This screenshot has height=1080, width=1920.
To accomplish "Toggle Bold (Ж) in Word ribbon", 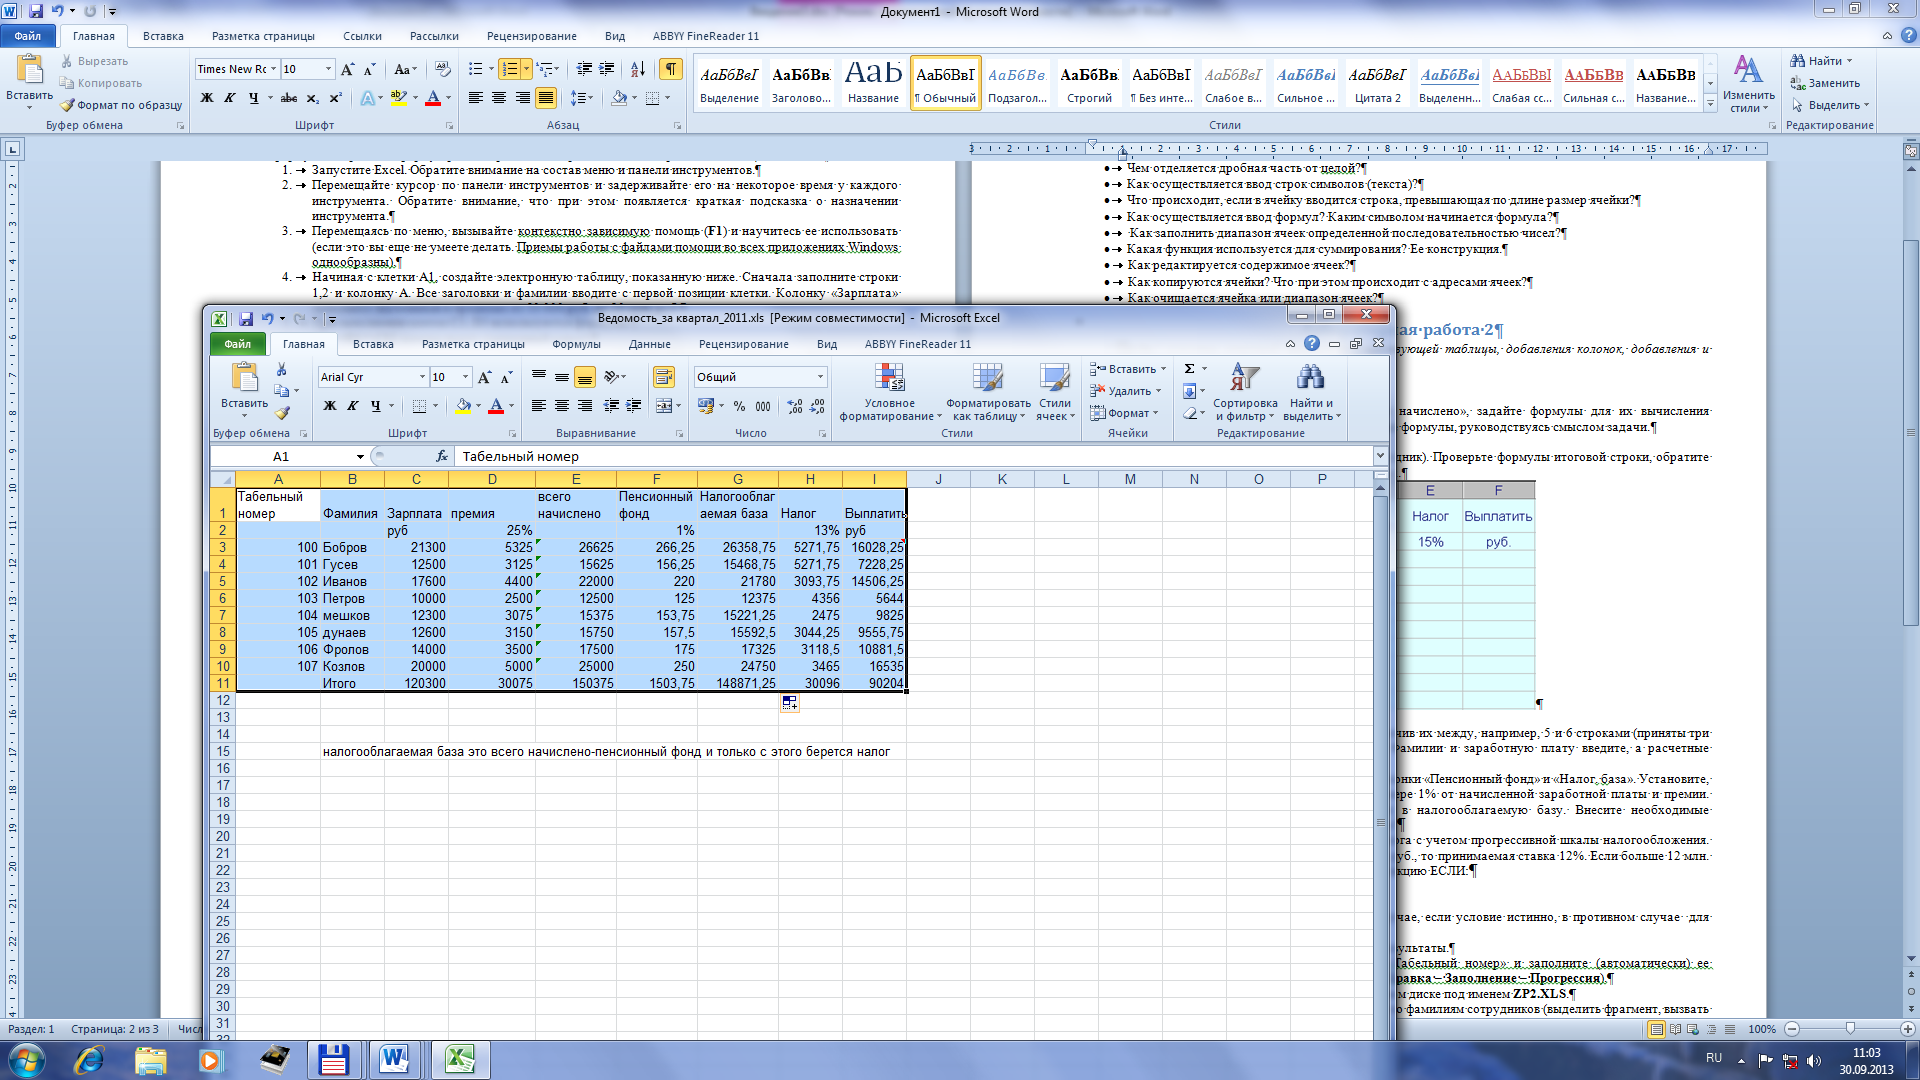I will [207, 98].
